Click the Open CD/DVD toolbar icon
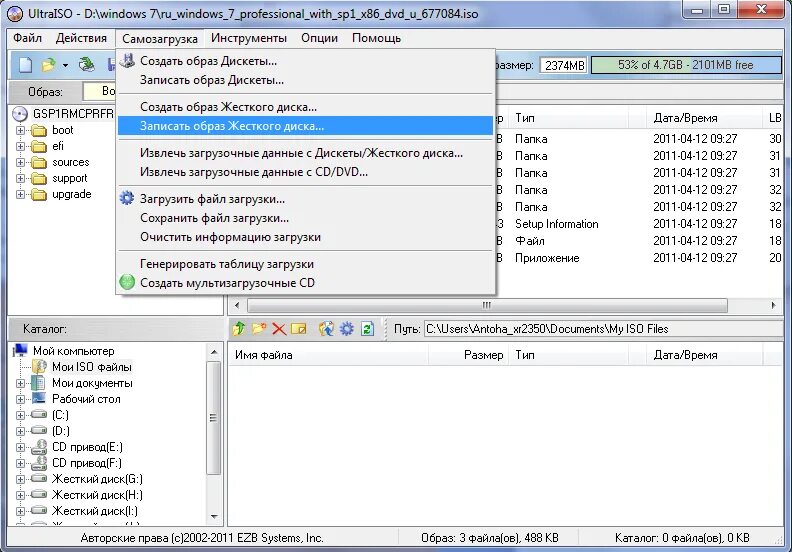 (87, 64)
